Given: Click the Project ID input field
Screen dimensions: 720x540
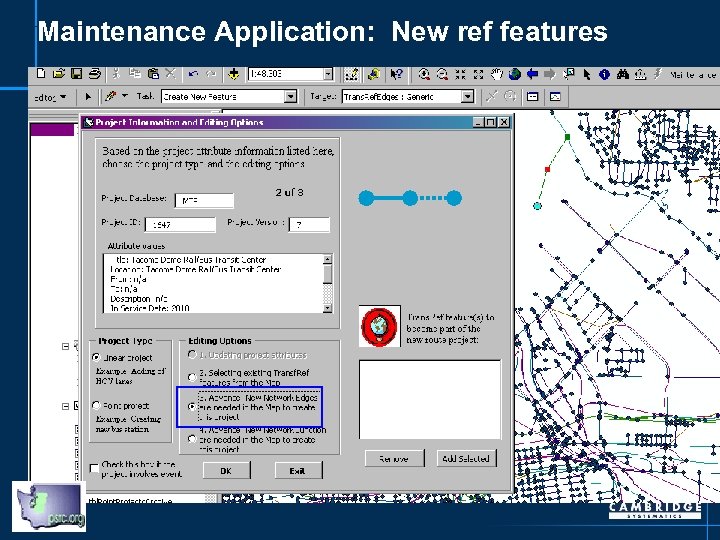Looking at the screenshot, I should coord(180,225).
